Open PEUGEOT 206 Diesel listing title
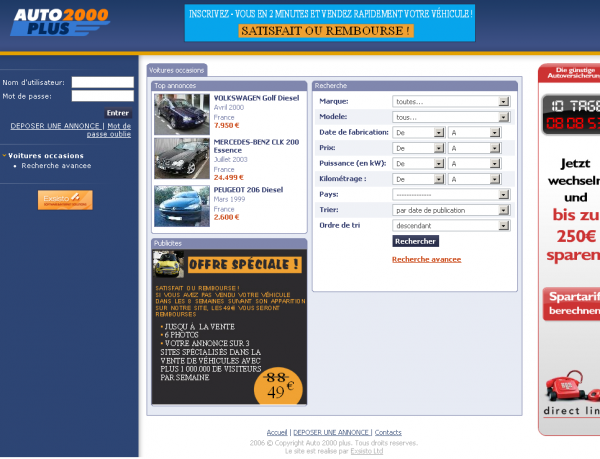This screenshot has width=600, height=459. point(248,190)
